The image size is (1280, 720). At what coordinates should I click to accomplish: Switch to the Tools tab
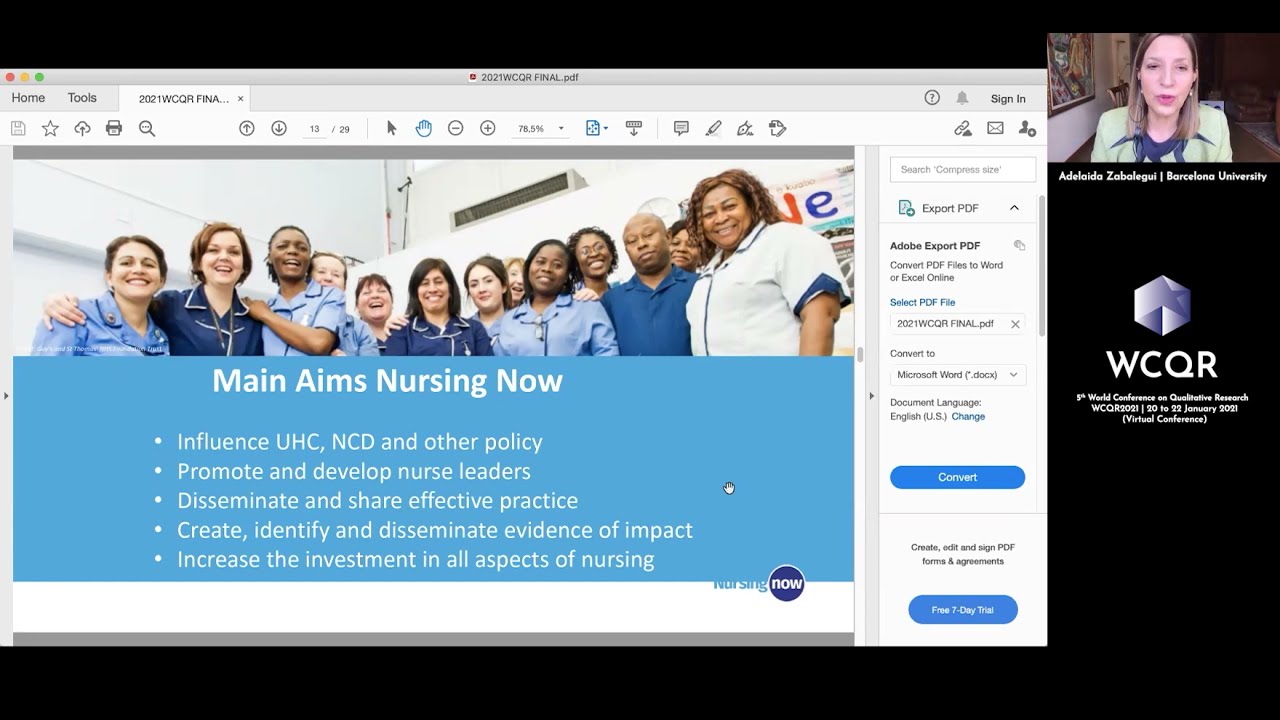pos(82,98)
